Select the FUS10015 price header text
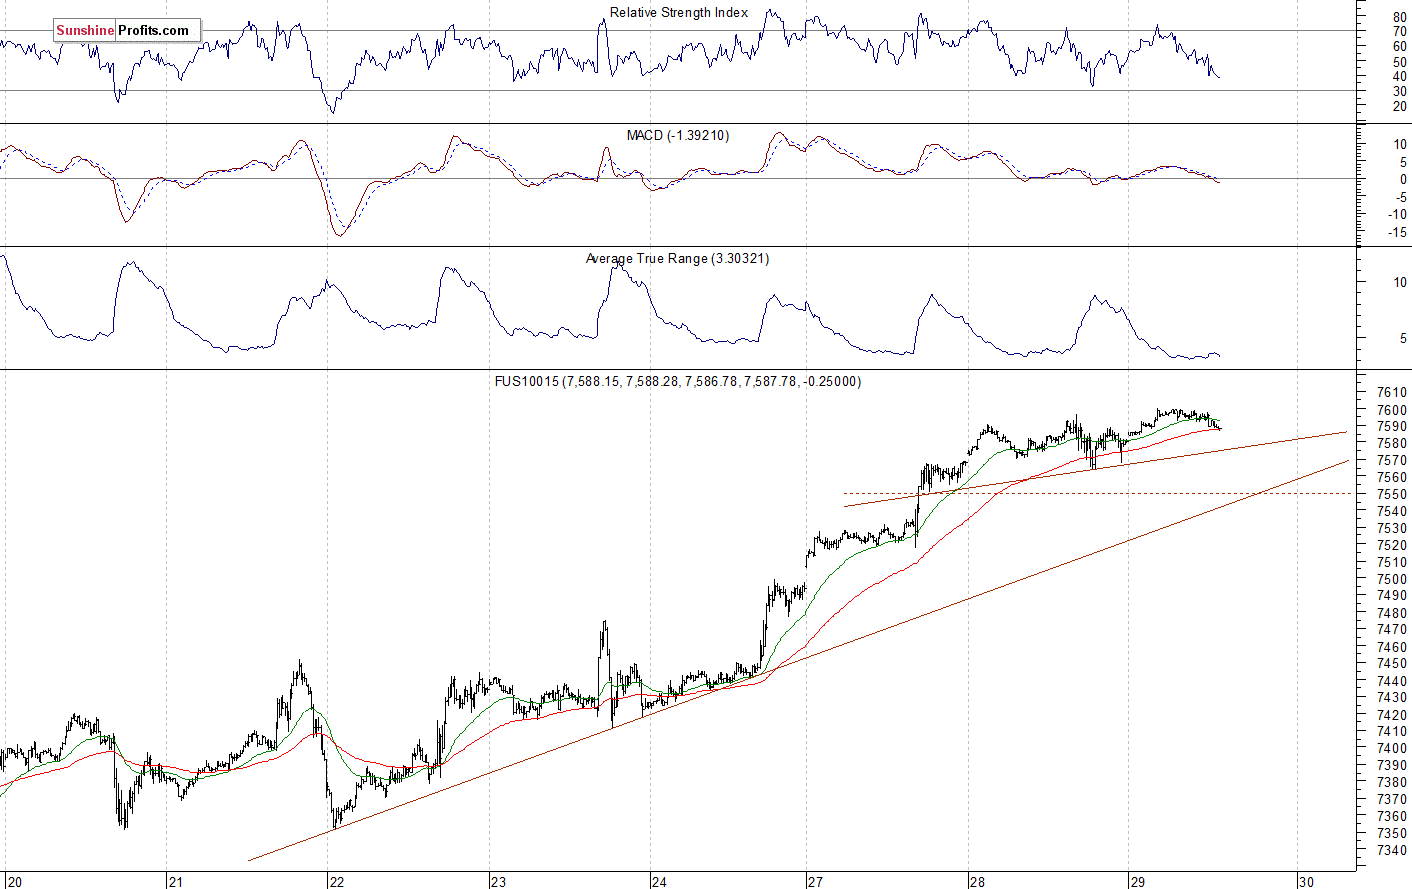 tap(677, 381)
